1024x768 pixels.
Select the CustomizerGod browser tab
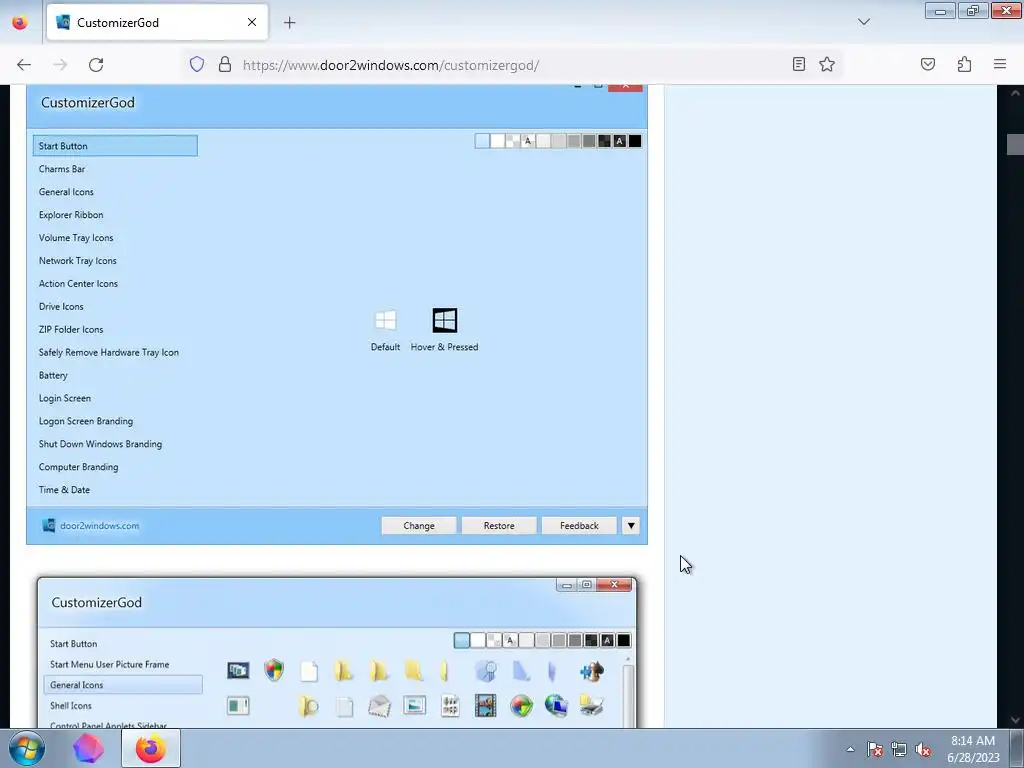tap(157, 22)
